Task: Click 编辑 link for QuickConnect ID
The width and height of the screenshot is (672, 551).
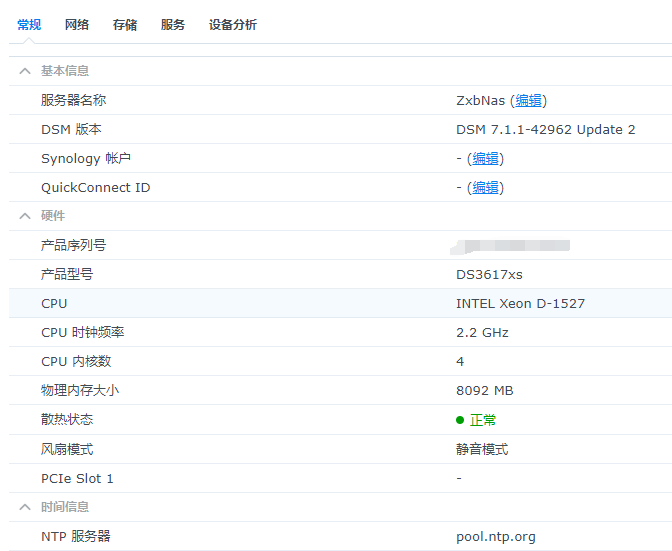Action: click(485, 188)
